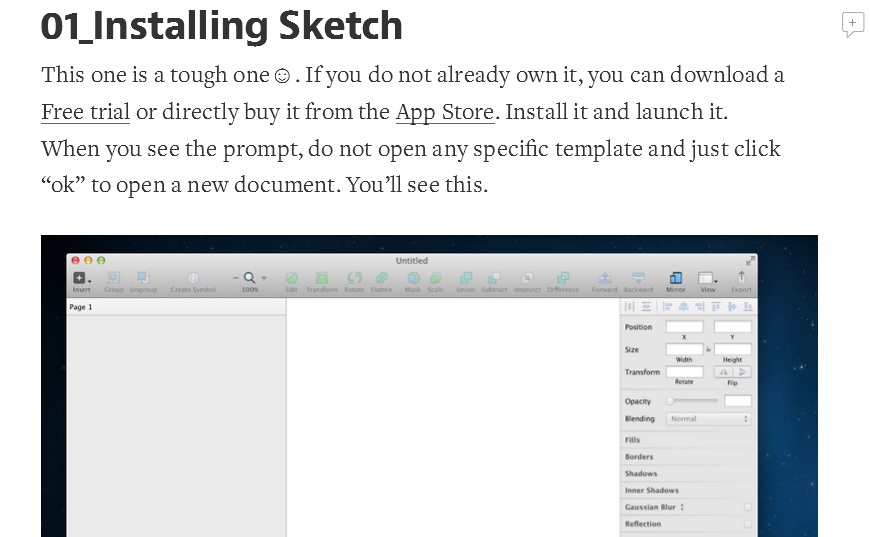Screen dimensions: 870x537
Task: Open the Gaussian Blur type selector
Action: [682, 507]
